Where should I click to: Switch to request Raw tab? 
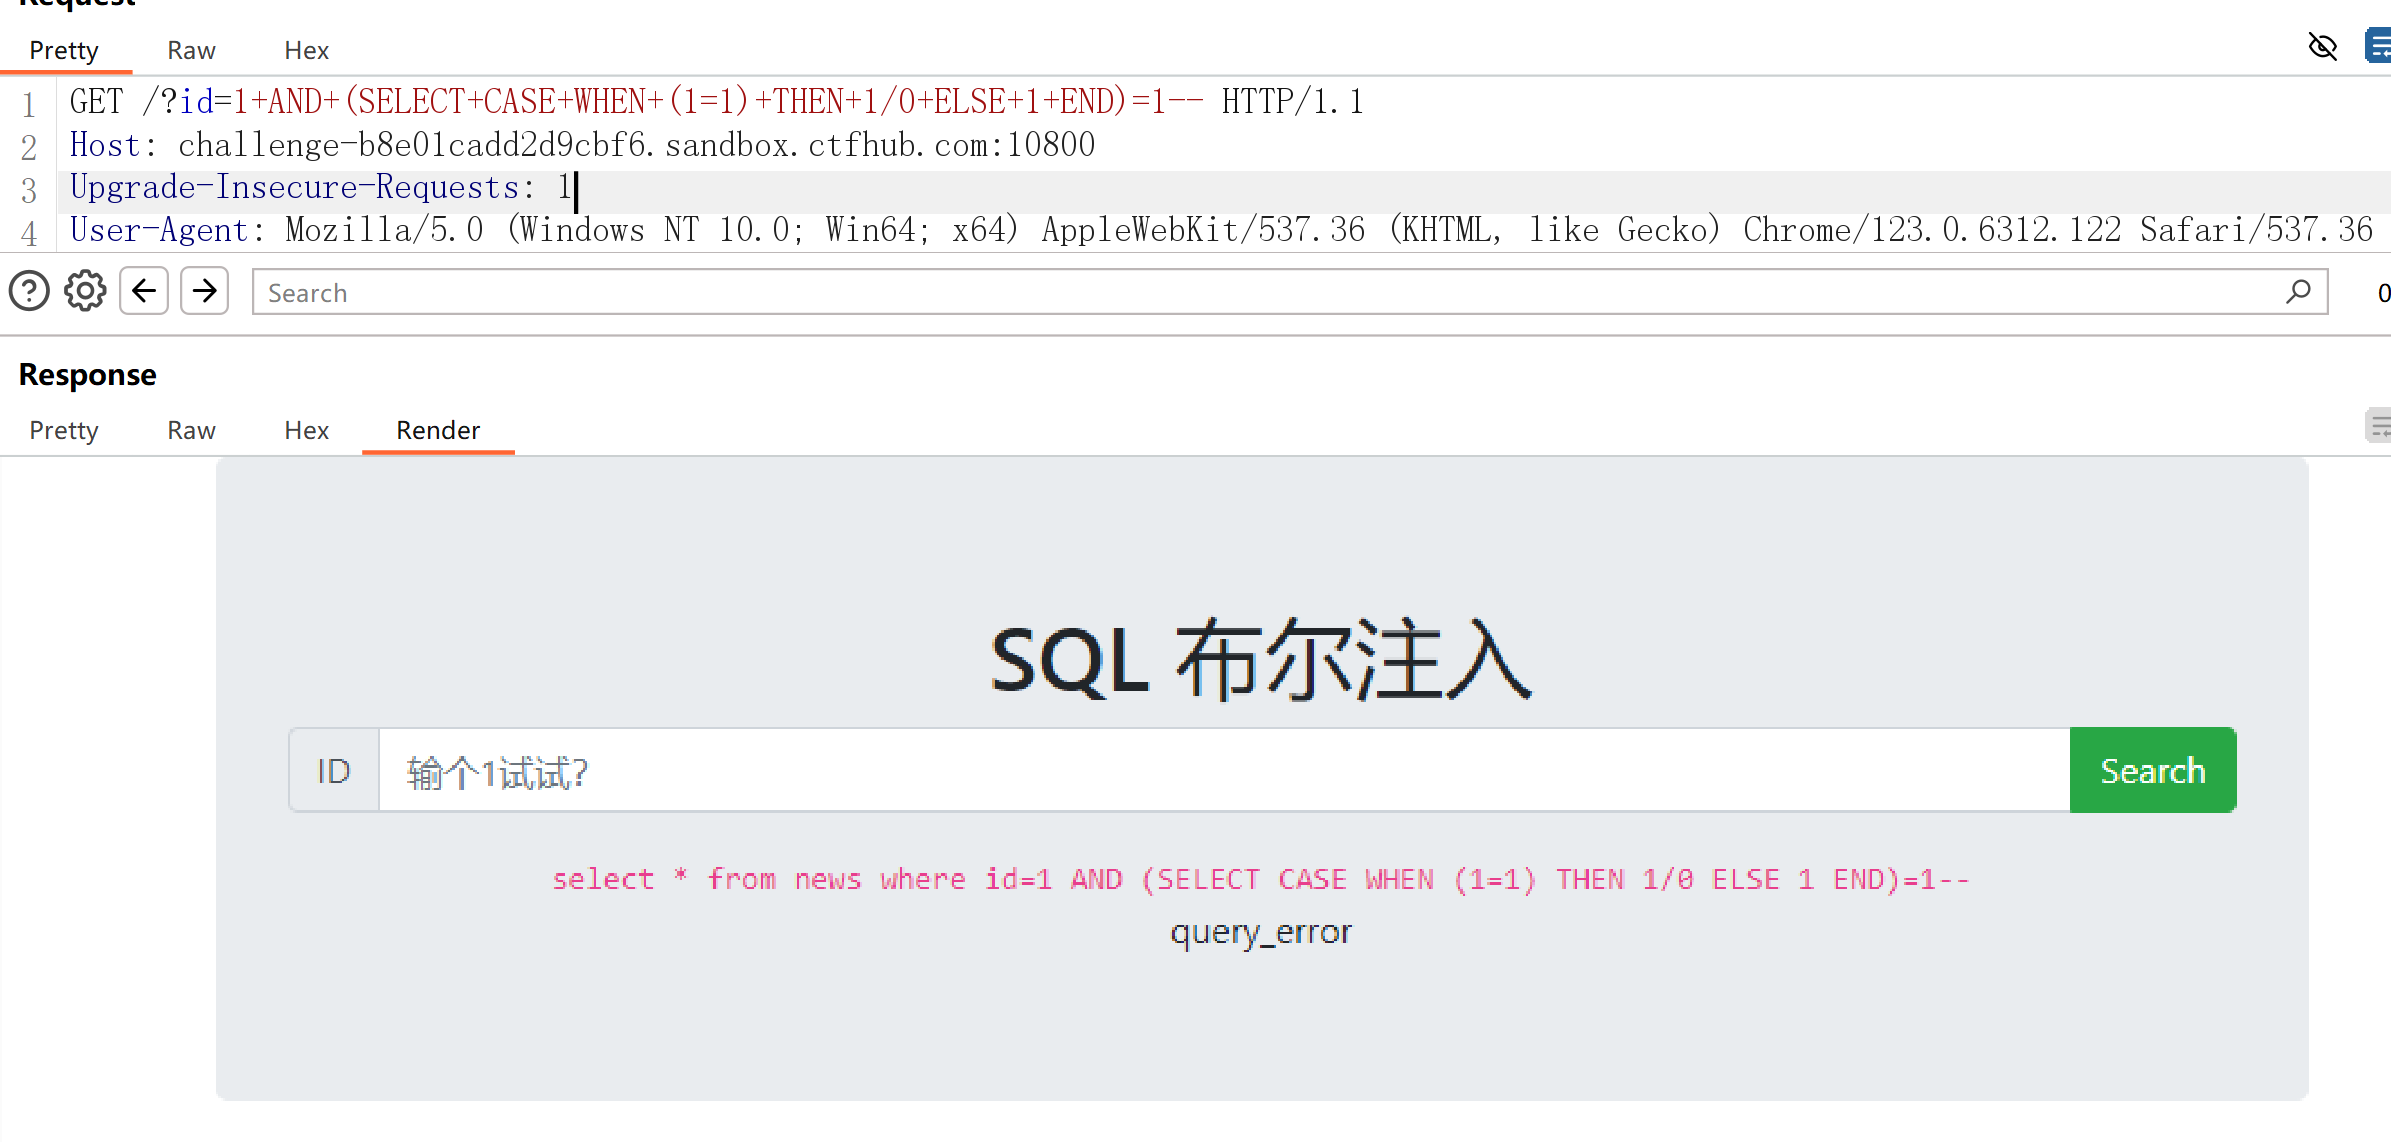pos(191,50)
